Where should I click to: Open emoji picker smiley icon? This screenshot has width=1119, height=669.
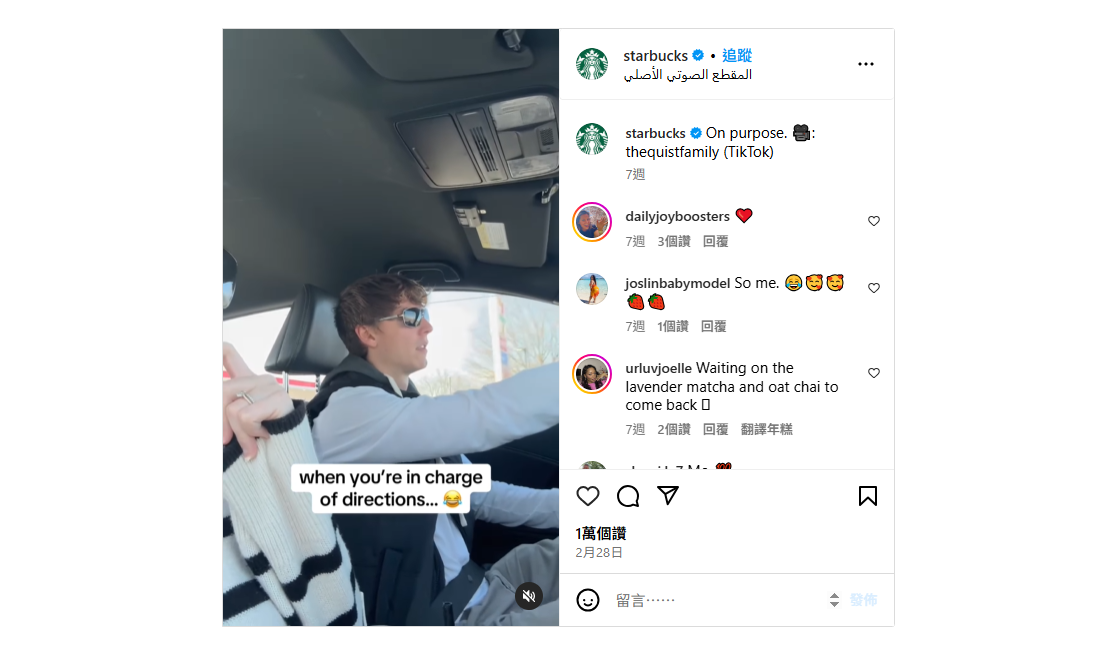(x=587, y=600)
